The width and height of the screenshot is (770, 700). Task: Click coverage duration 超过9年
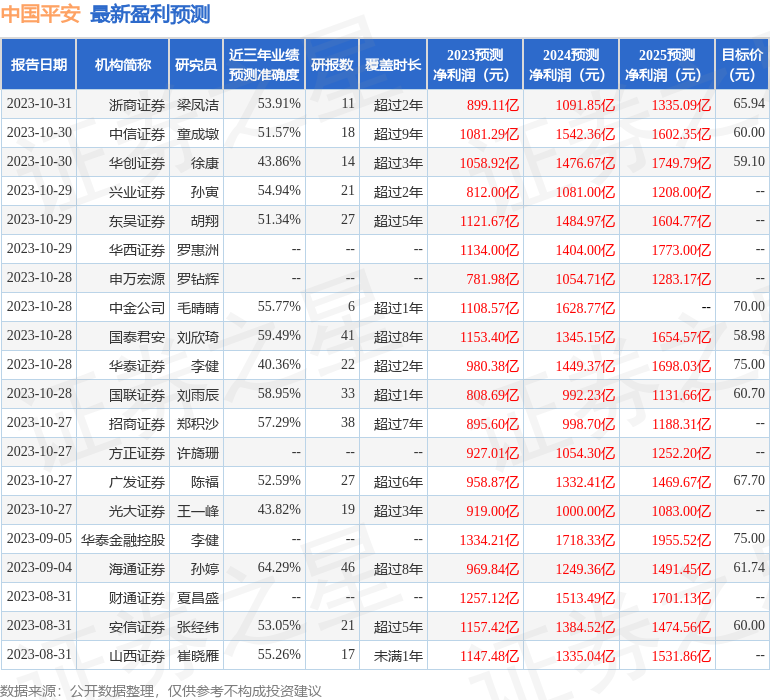click(398, 134)
